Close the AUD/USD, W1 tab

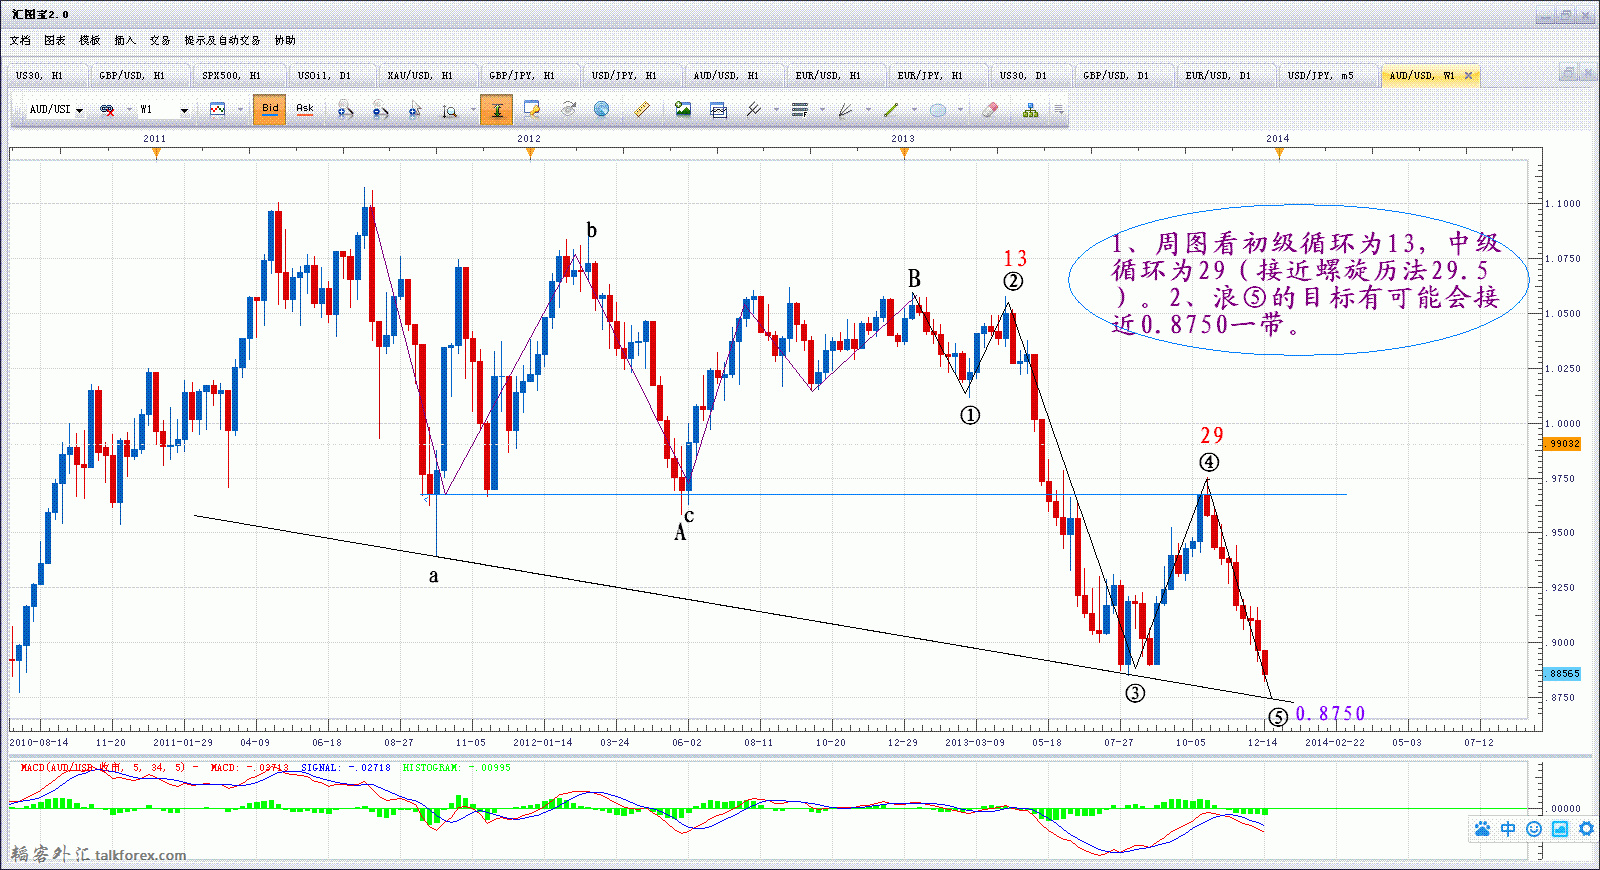click(1468, 76)
